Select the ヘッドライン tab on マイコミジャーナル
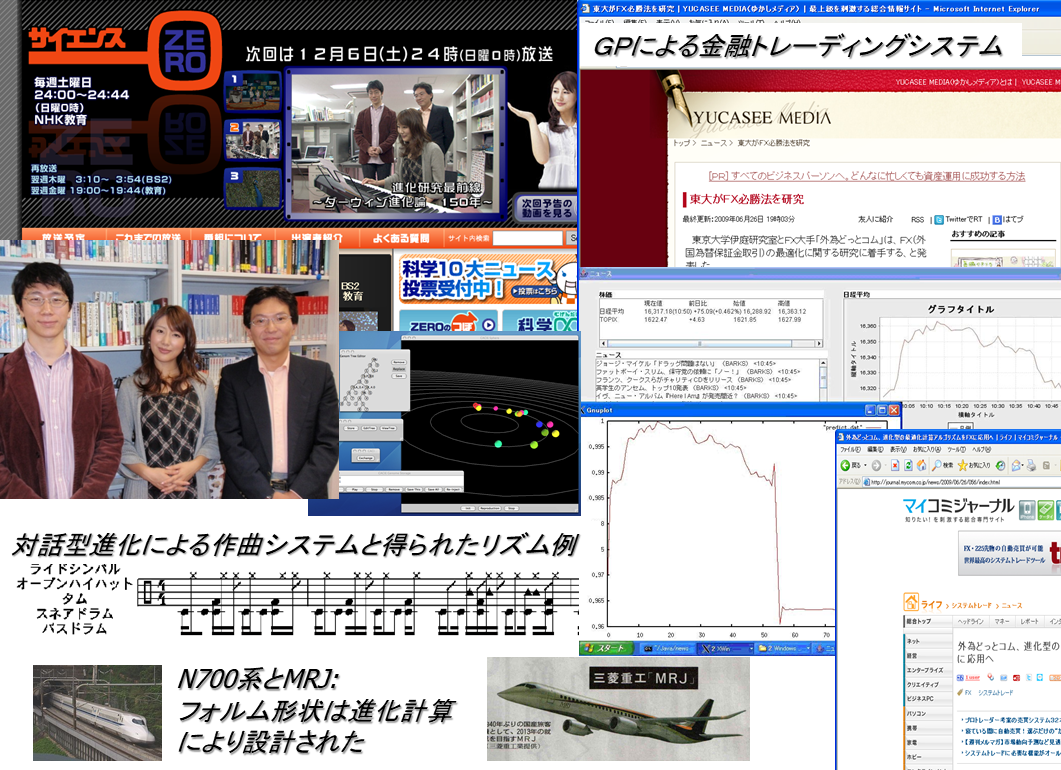1061x770 pixels. click(970, 621)
